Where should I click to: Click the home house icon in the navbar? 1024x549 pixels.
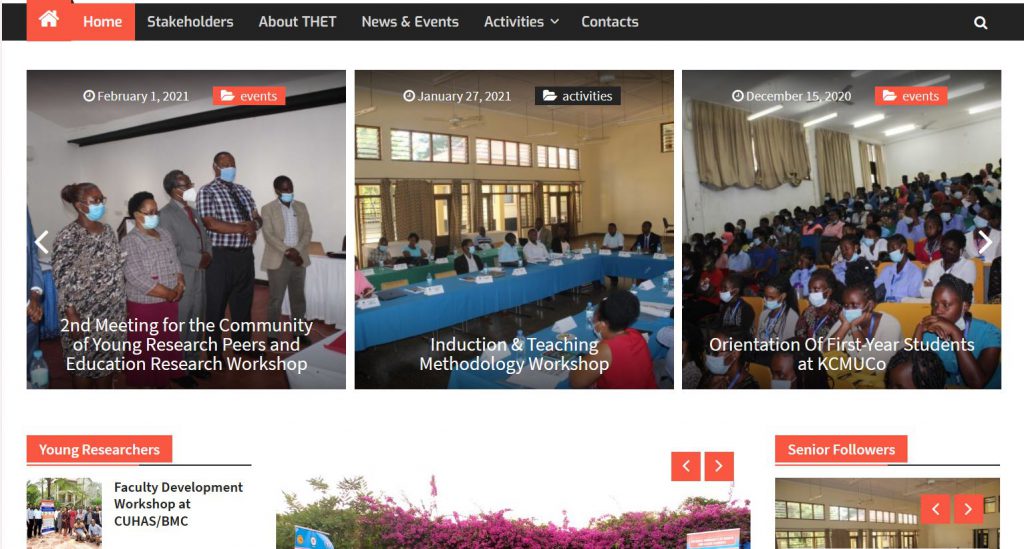coord(48,20)
